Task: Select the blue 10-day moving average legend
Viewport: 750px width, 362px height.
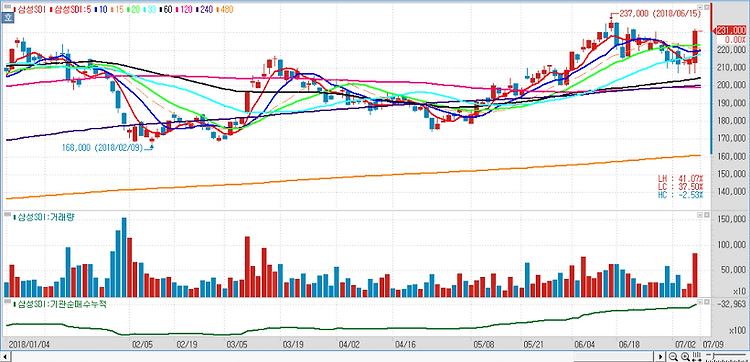Action: (102, 9)
